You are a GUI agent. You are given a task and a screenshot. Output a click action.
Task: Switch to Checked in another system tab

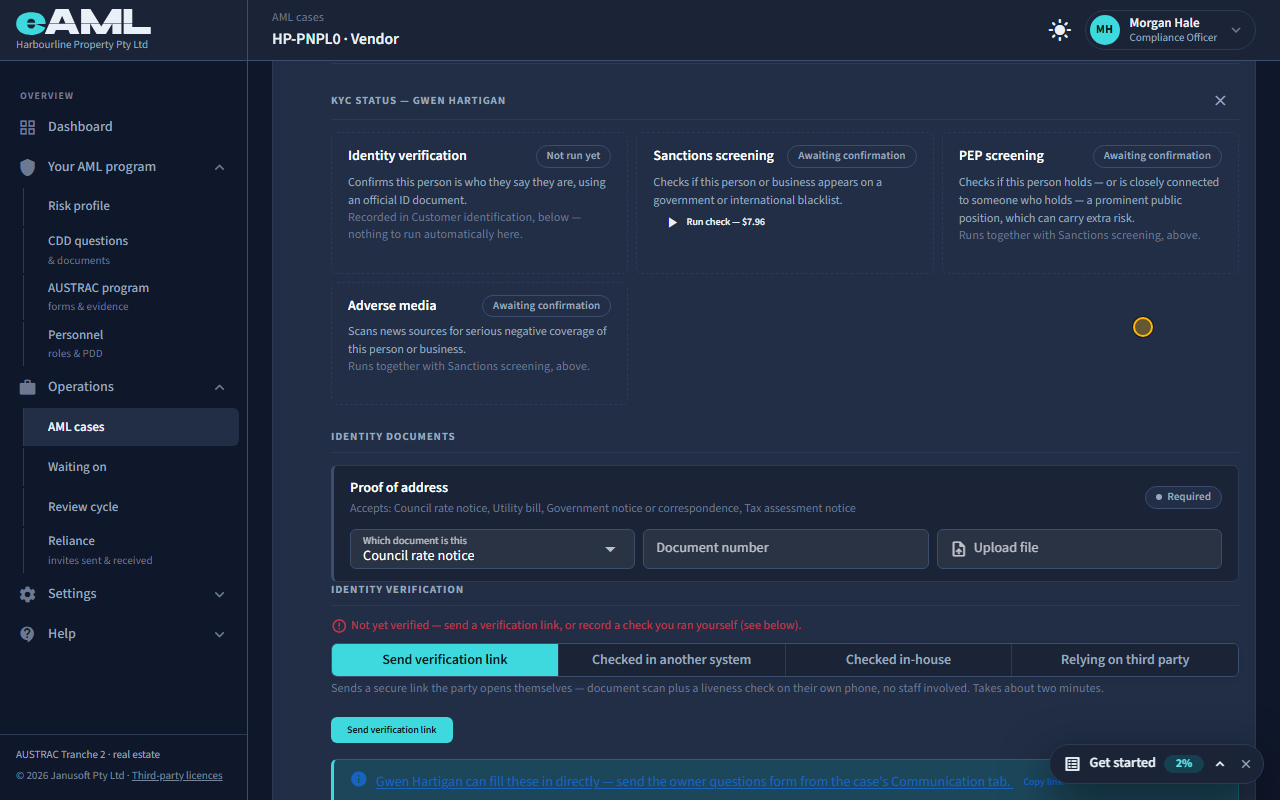pyautogui.click(x=672, y=660)
